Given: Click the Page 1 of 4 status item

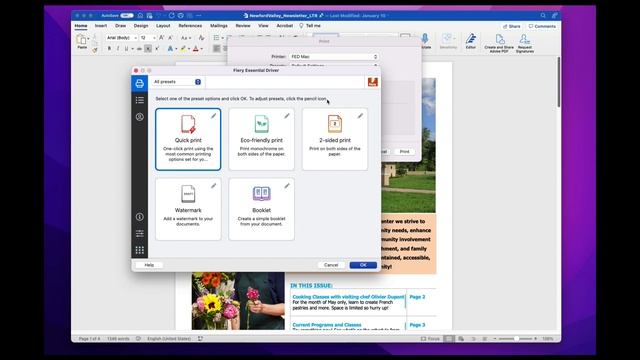Looking at the screenshot, I should click(x=89, y=339).
